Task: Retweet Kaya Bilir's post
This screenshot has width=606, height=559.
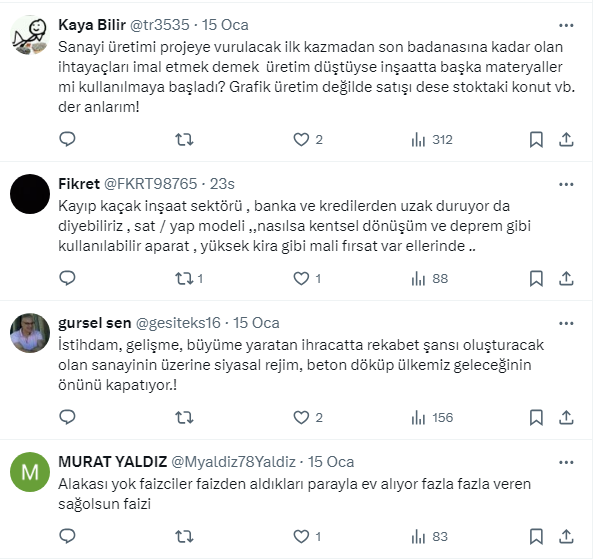Action: click(183, 140)
